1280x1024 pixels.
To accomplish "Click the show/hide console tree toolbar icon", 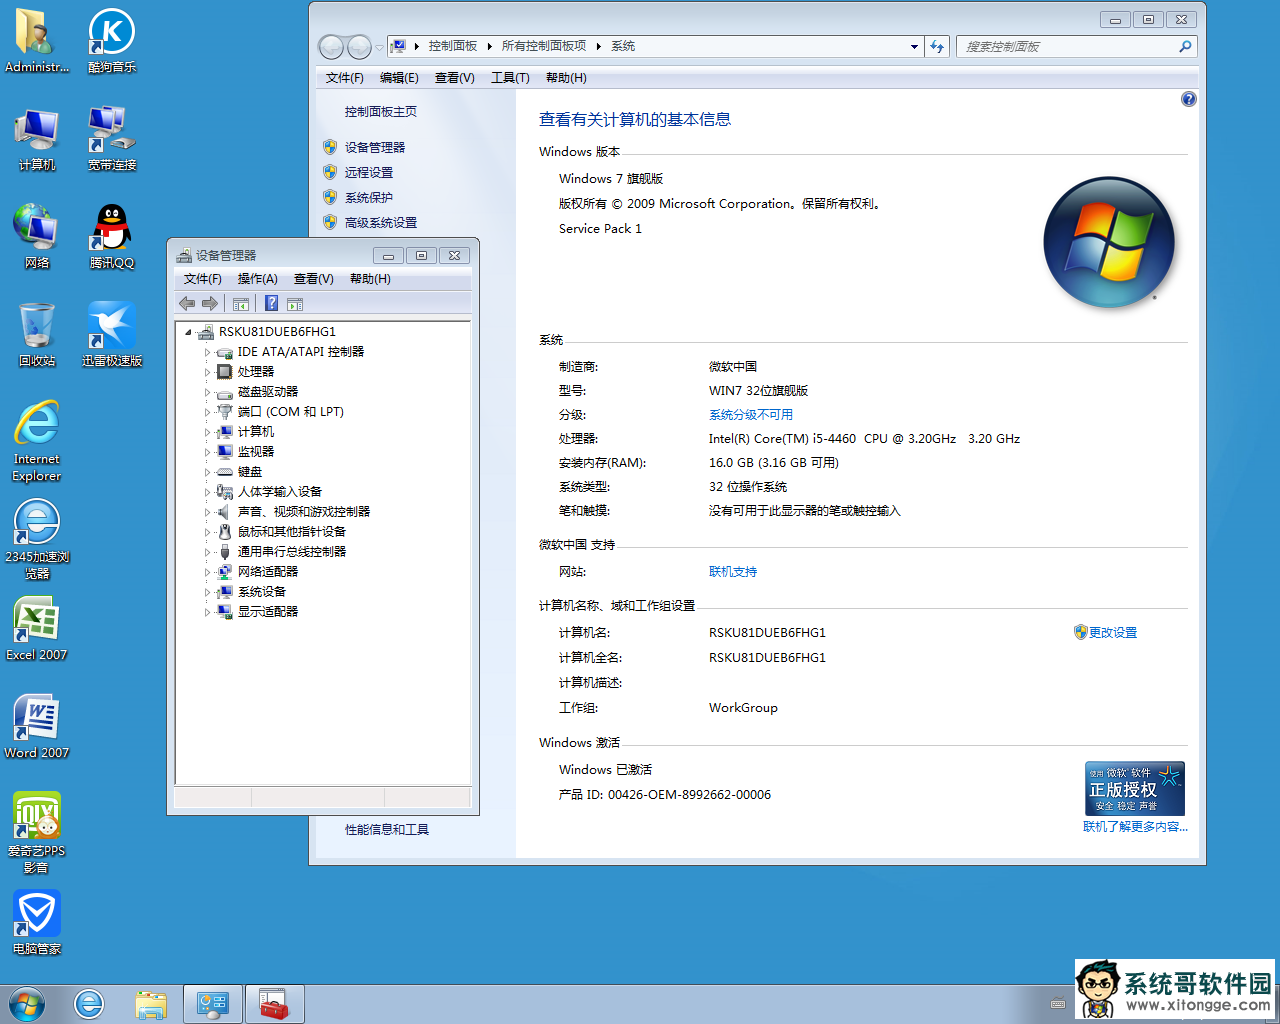I will pyautogui.click(x=241, y=304).
